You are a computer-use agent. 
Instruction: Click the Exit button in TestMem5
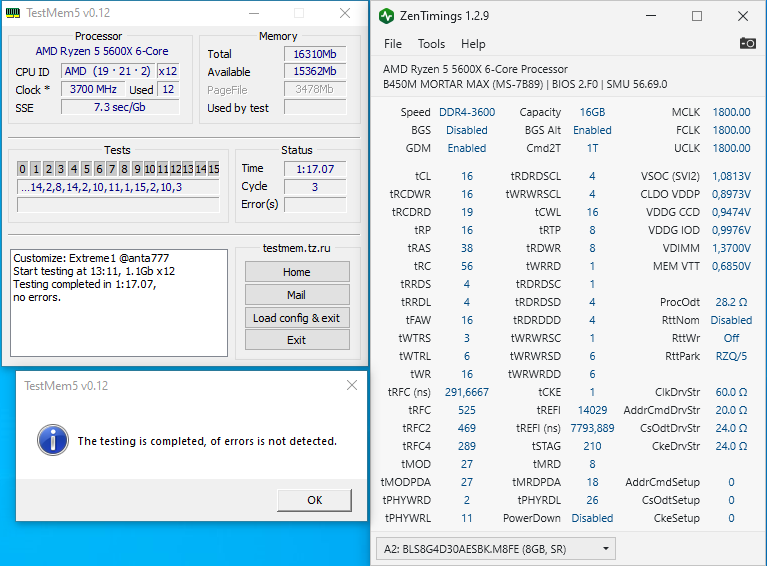[297, 340]
